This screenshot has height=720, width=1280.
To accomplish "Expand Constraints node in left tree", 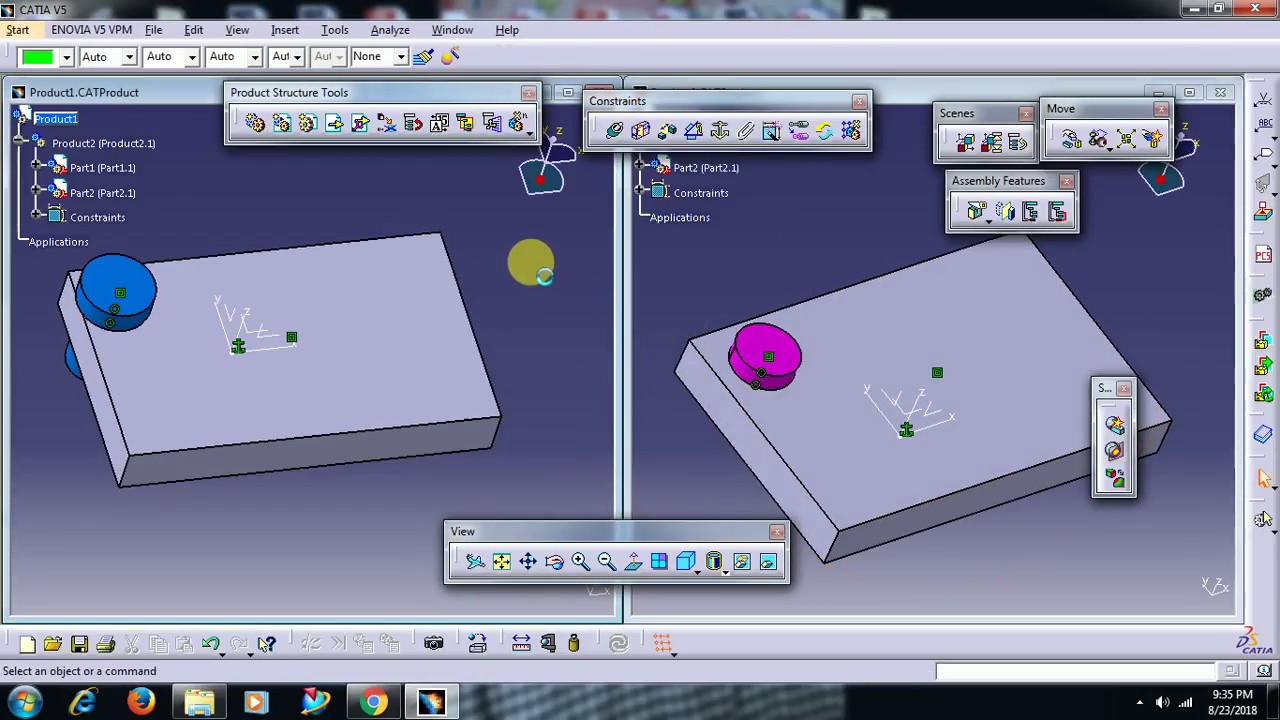I will pos(36,214).
